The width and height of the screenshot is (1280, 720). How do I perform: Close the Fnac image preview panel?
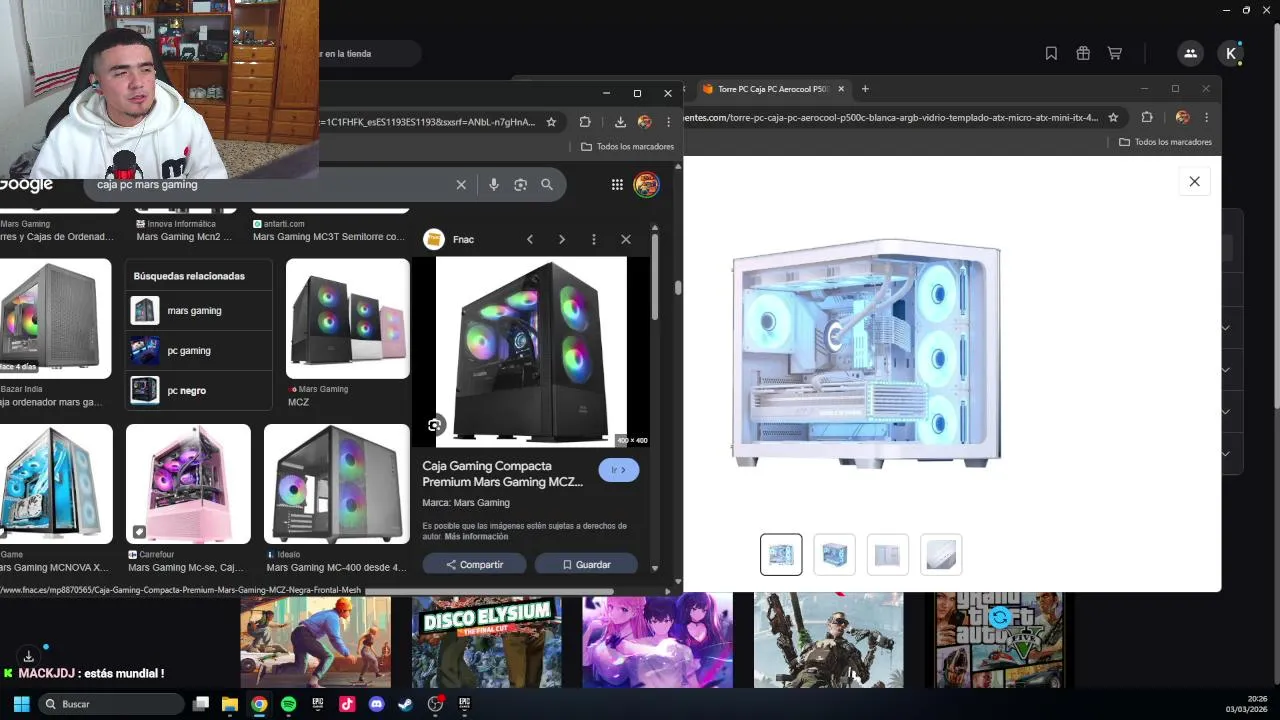coord(626,240)
